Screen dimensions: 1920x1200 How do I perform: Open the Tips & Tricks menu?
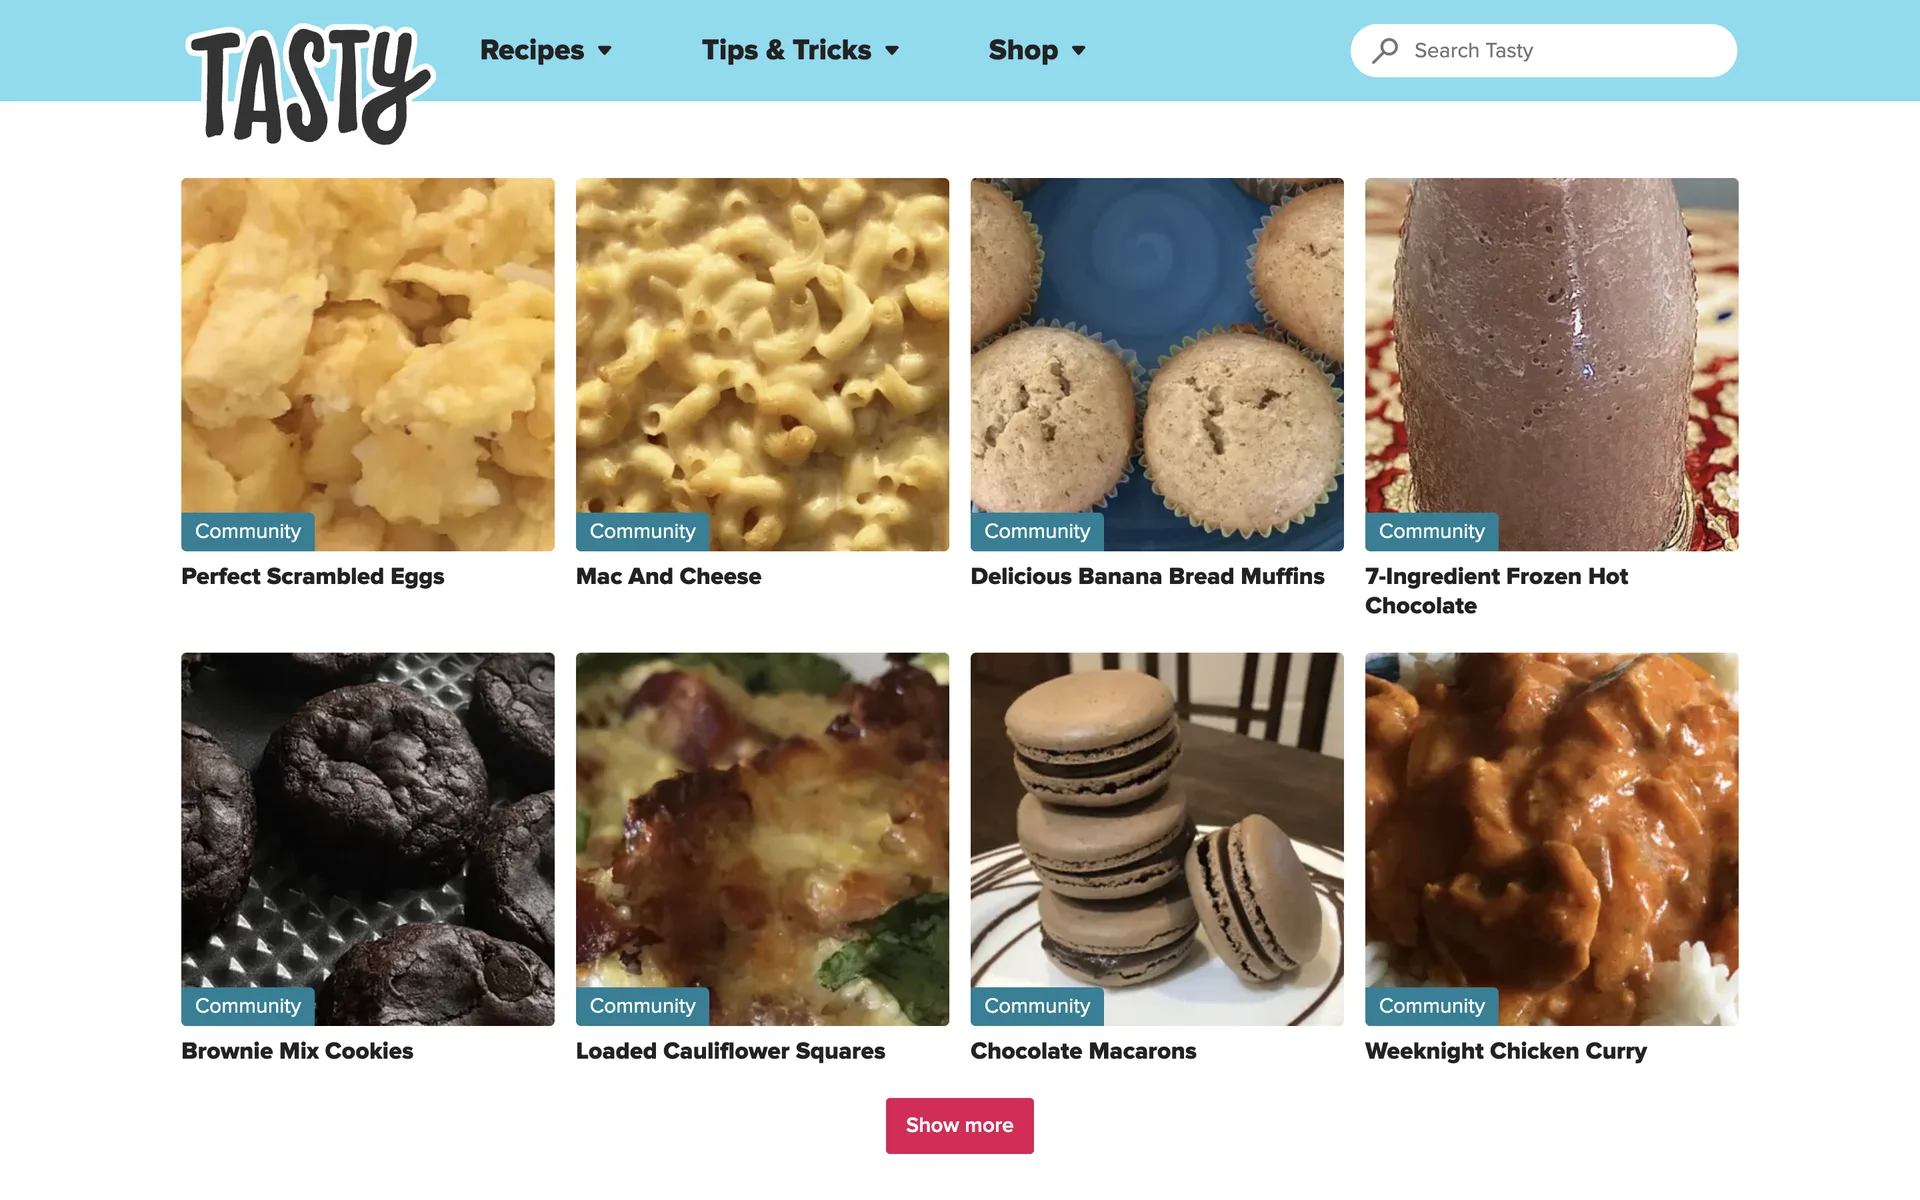(x=786, y=50)
